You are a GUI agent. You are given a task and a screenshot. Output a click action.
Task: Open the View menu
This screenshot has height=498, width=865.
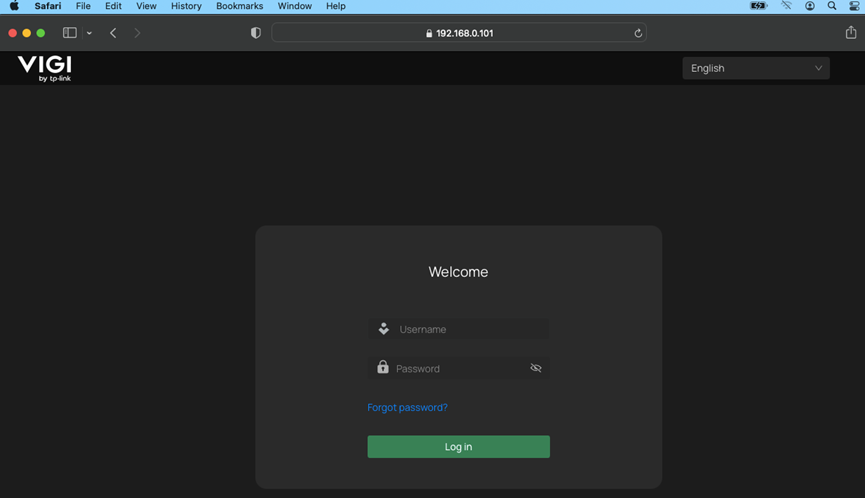tap(146, 6)
